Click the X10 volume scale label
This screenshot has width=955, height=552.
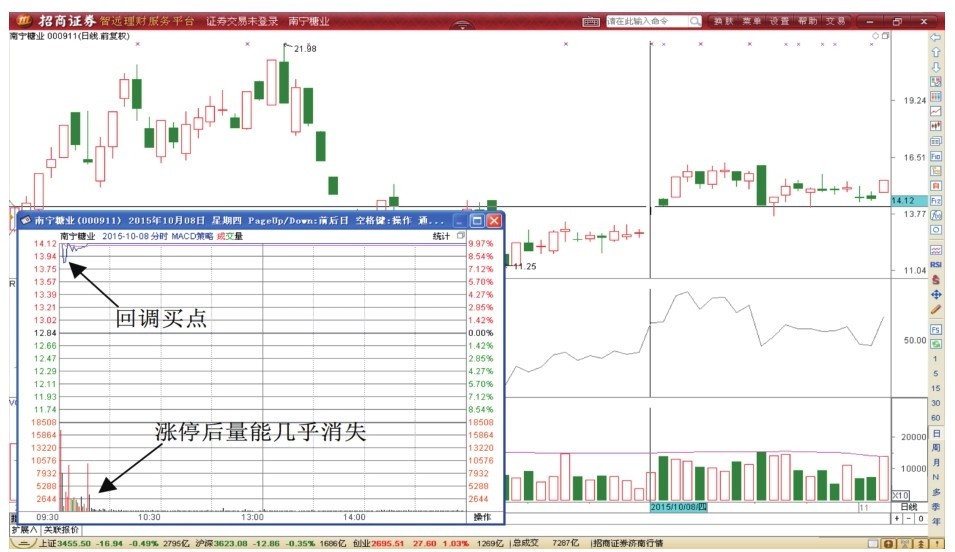[901, 495]
